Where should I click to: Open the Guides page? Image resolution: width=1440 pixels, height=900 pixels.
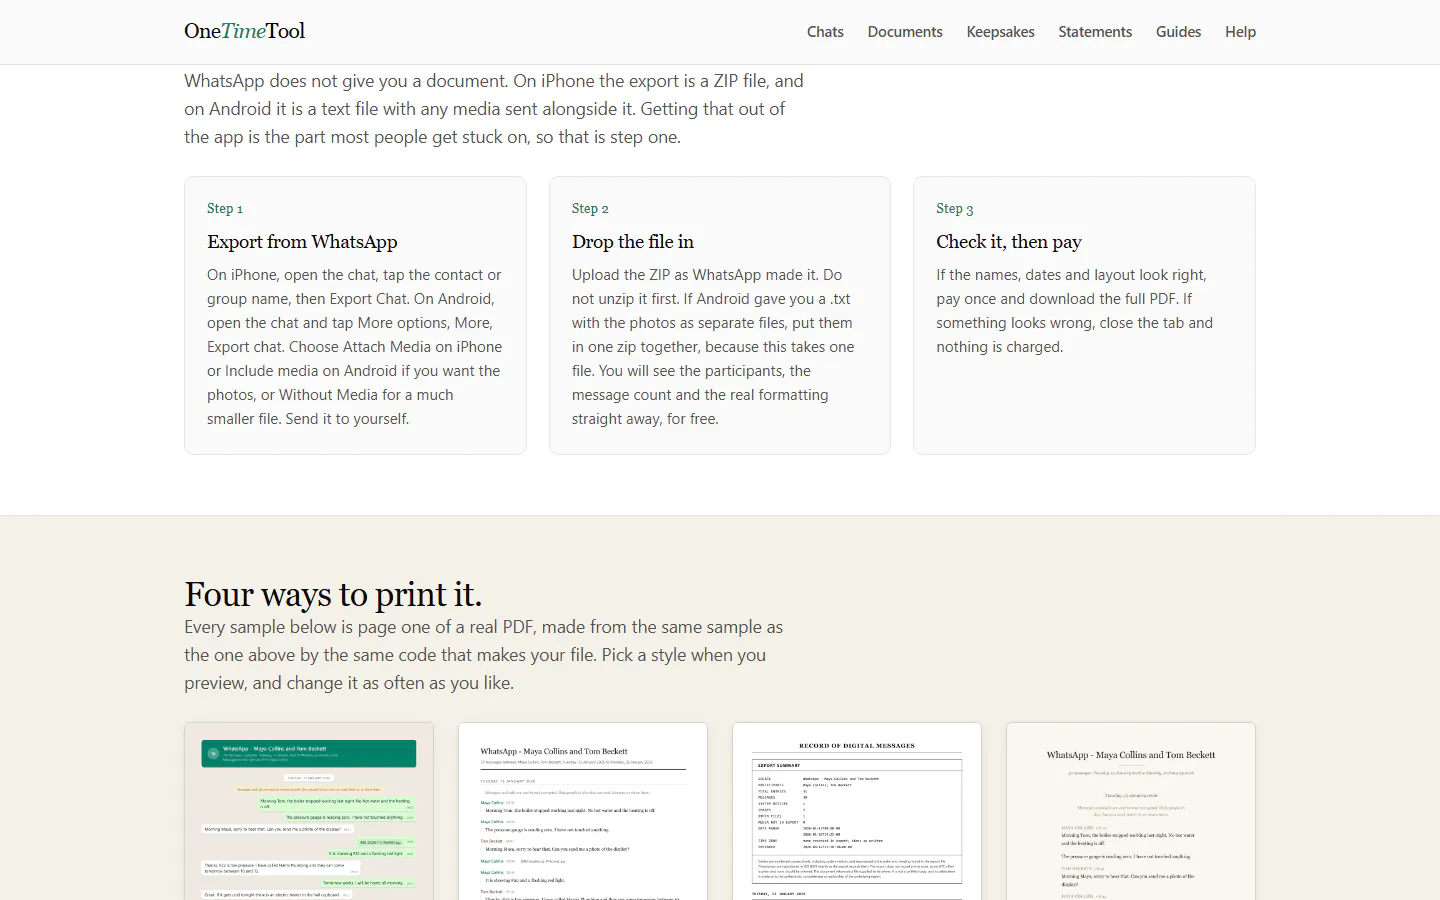(1178, 32)
